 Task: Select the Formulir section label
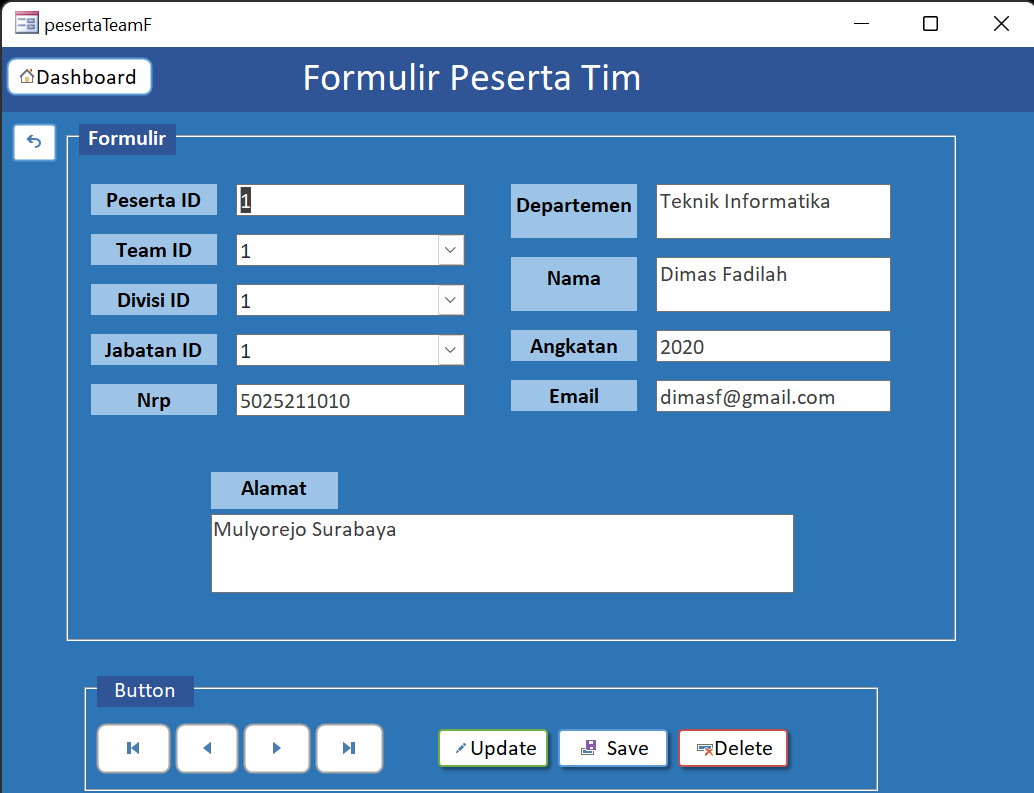pyautogui.click(x=126, y=139)
